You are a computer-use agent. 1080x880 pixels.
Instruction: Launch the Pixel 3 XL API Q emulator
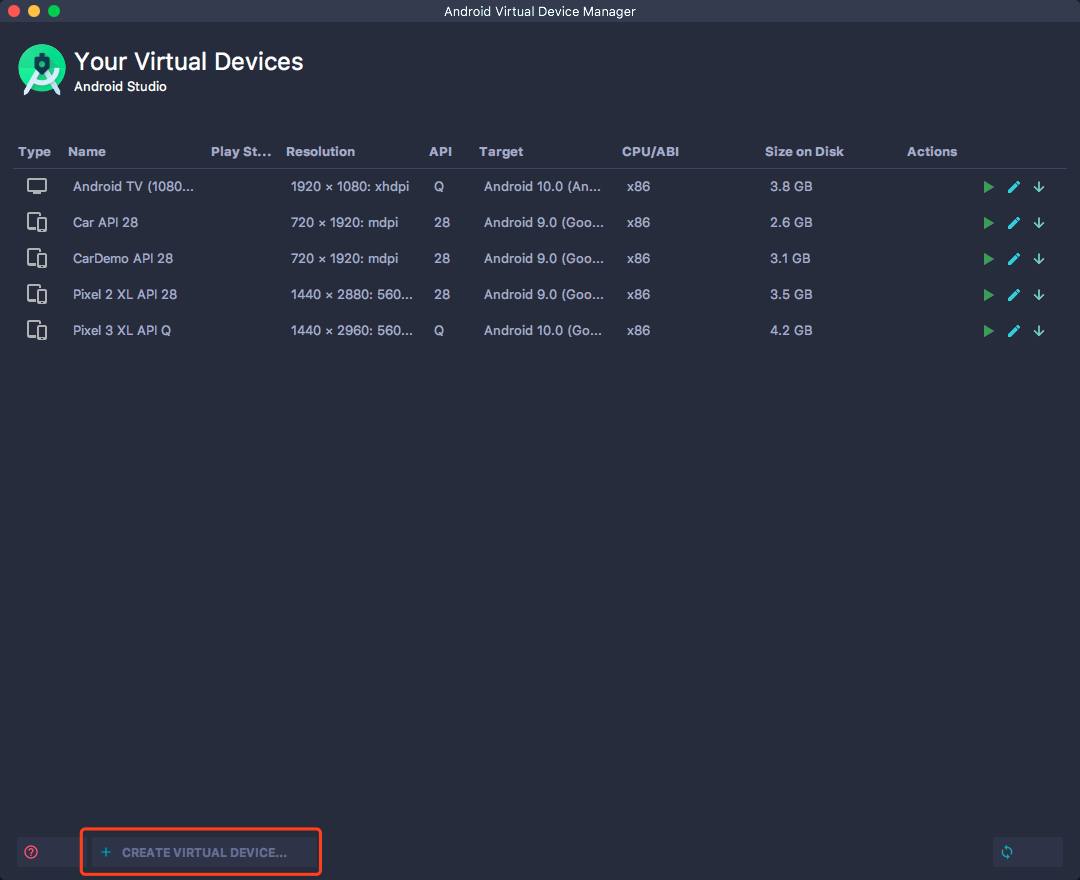[x=988, y=331]
